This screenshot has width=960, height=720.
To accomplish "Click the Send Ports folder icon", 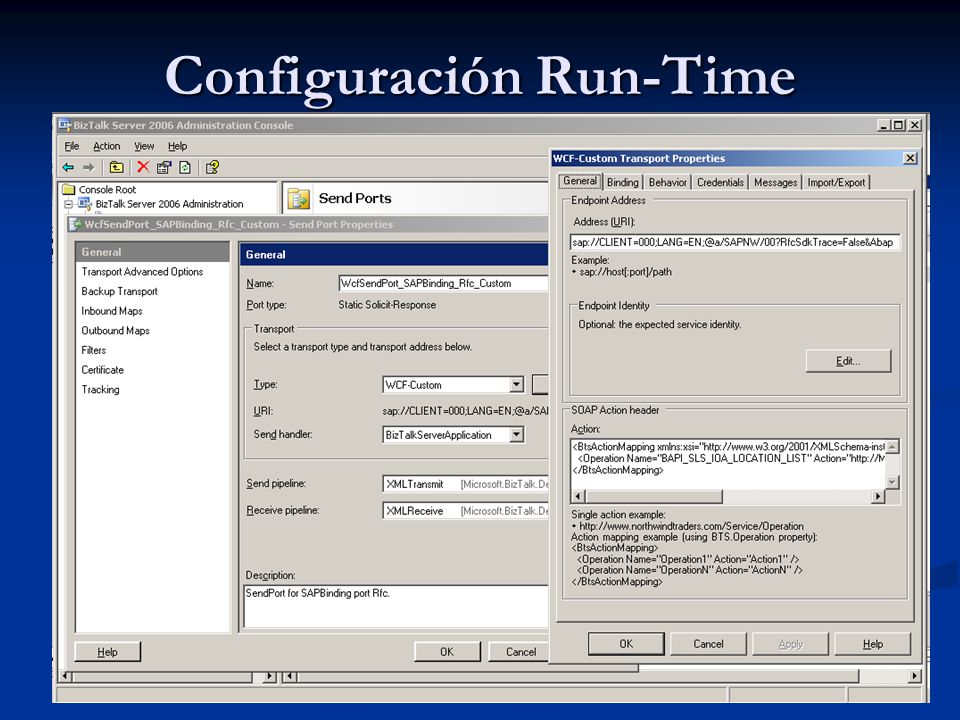I will coord(299,199).
